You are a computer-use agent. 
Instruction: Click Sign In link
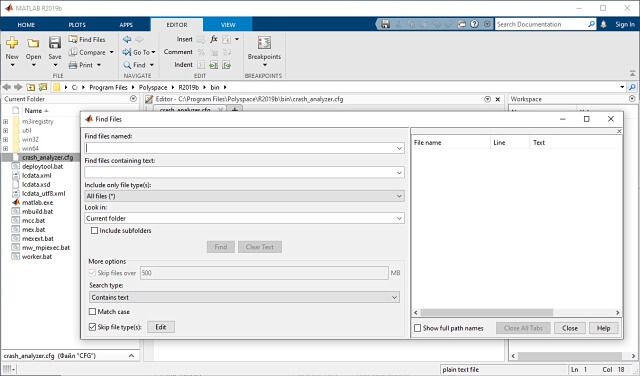[625, 24]
